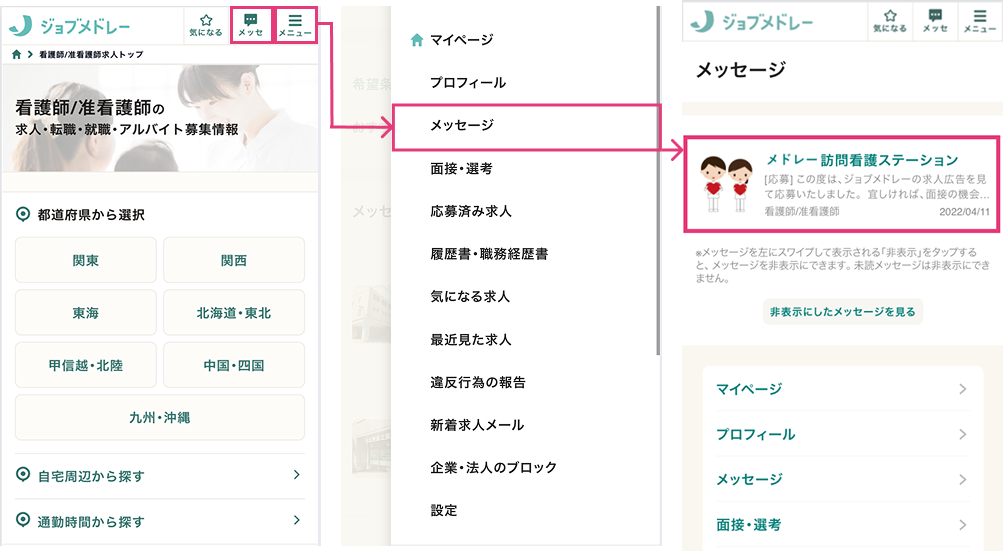Open メッセ icon in message screen header
The width and height of the screenshot is (1003, 556).
(935, 21)
